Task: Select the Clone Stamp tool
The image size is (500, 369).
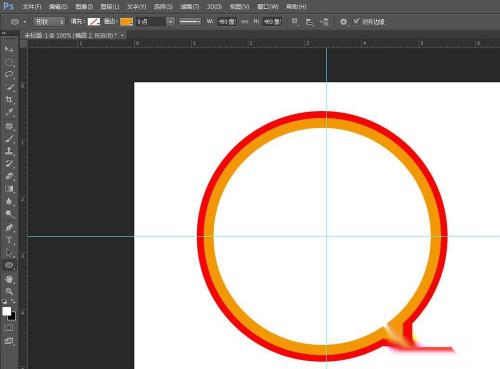Action: 9,151
